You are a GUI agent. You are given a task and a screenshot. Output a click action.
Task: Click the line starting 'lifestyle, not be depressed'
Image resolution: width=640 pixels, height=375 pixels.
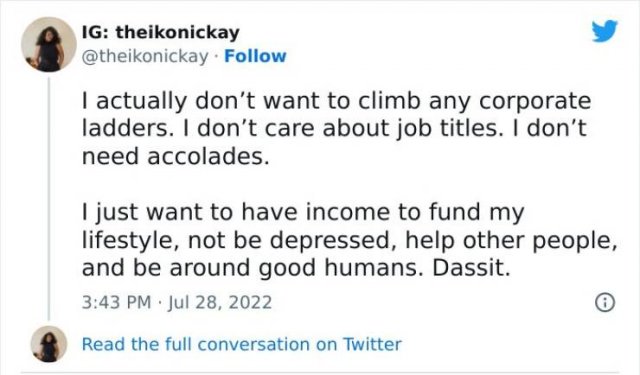click(349, 240)
